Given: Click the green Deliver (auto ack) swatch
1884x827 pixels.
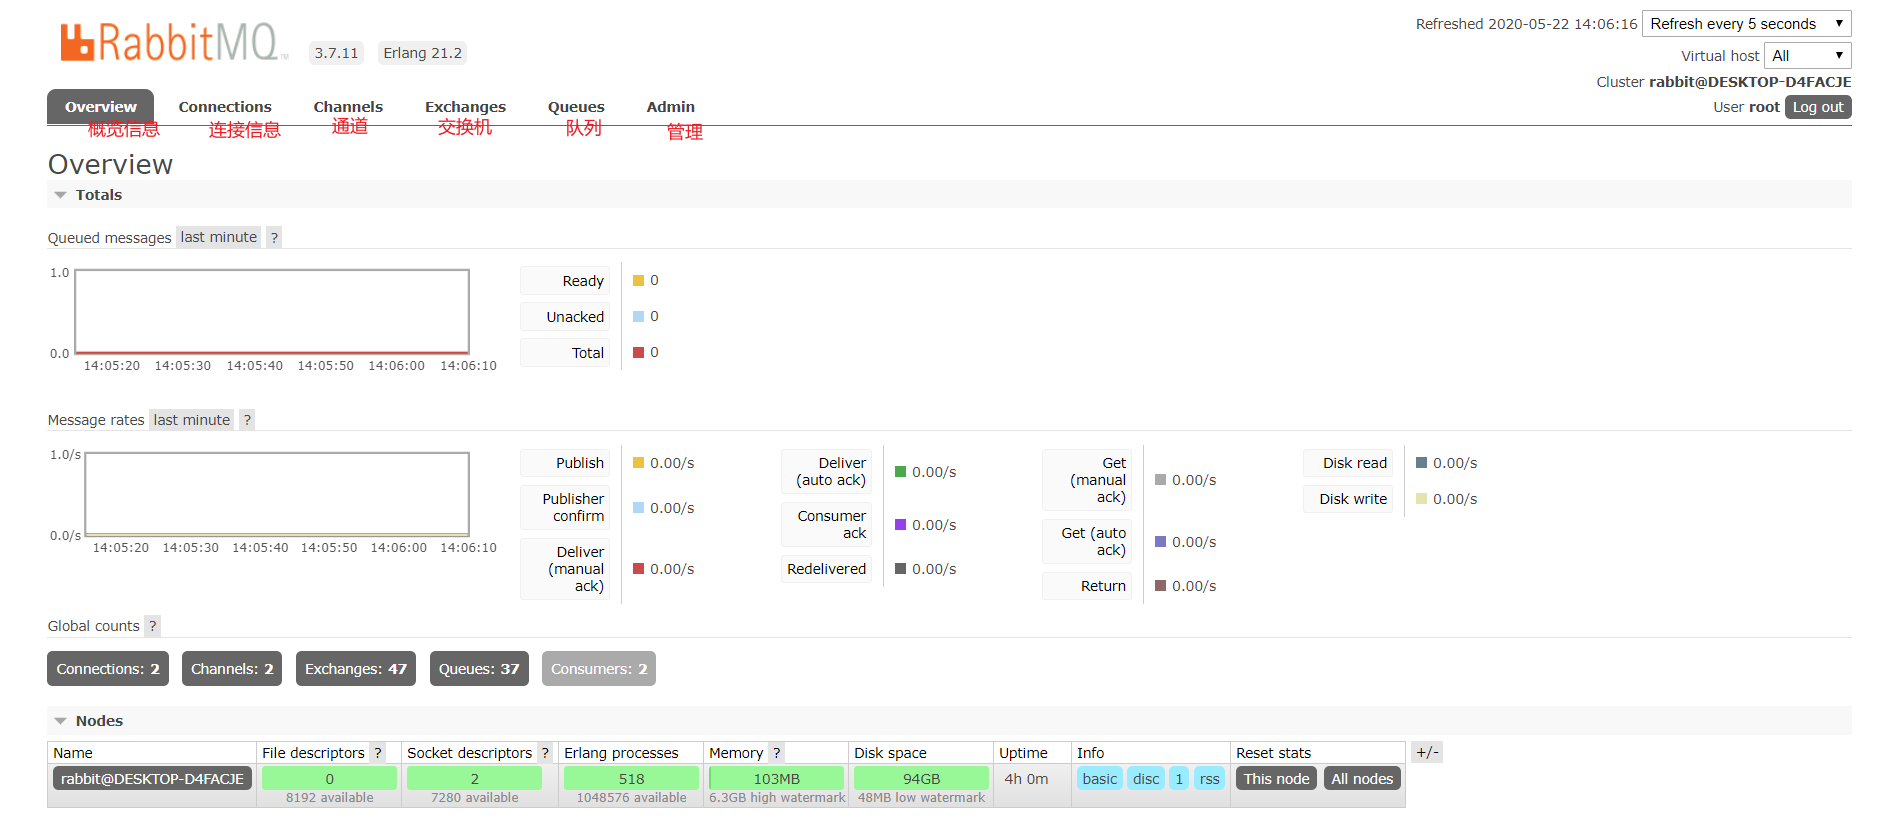Looking at the screenshot, I should pyautogui.click(x=900, y=472).
